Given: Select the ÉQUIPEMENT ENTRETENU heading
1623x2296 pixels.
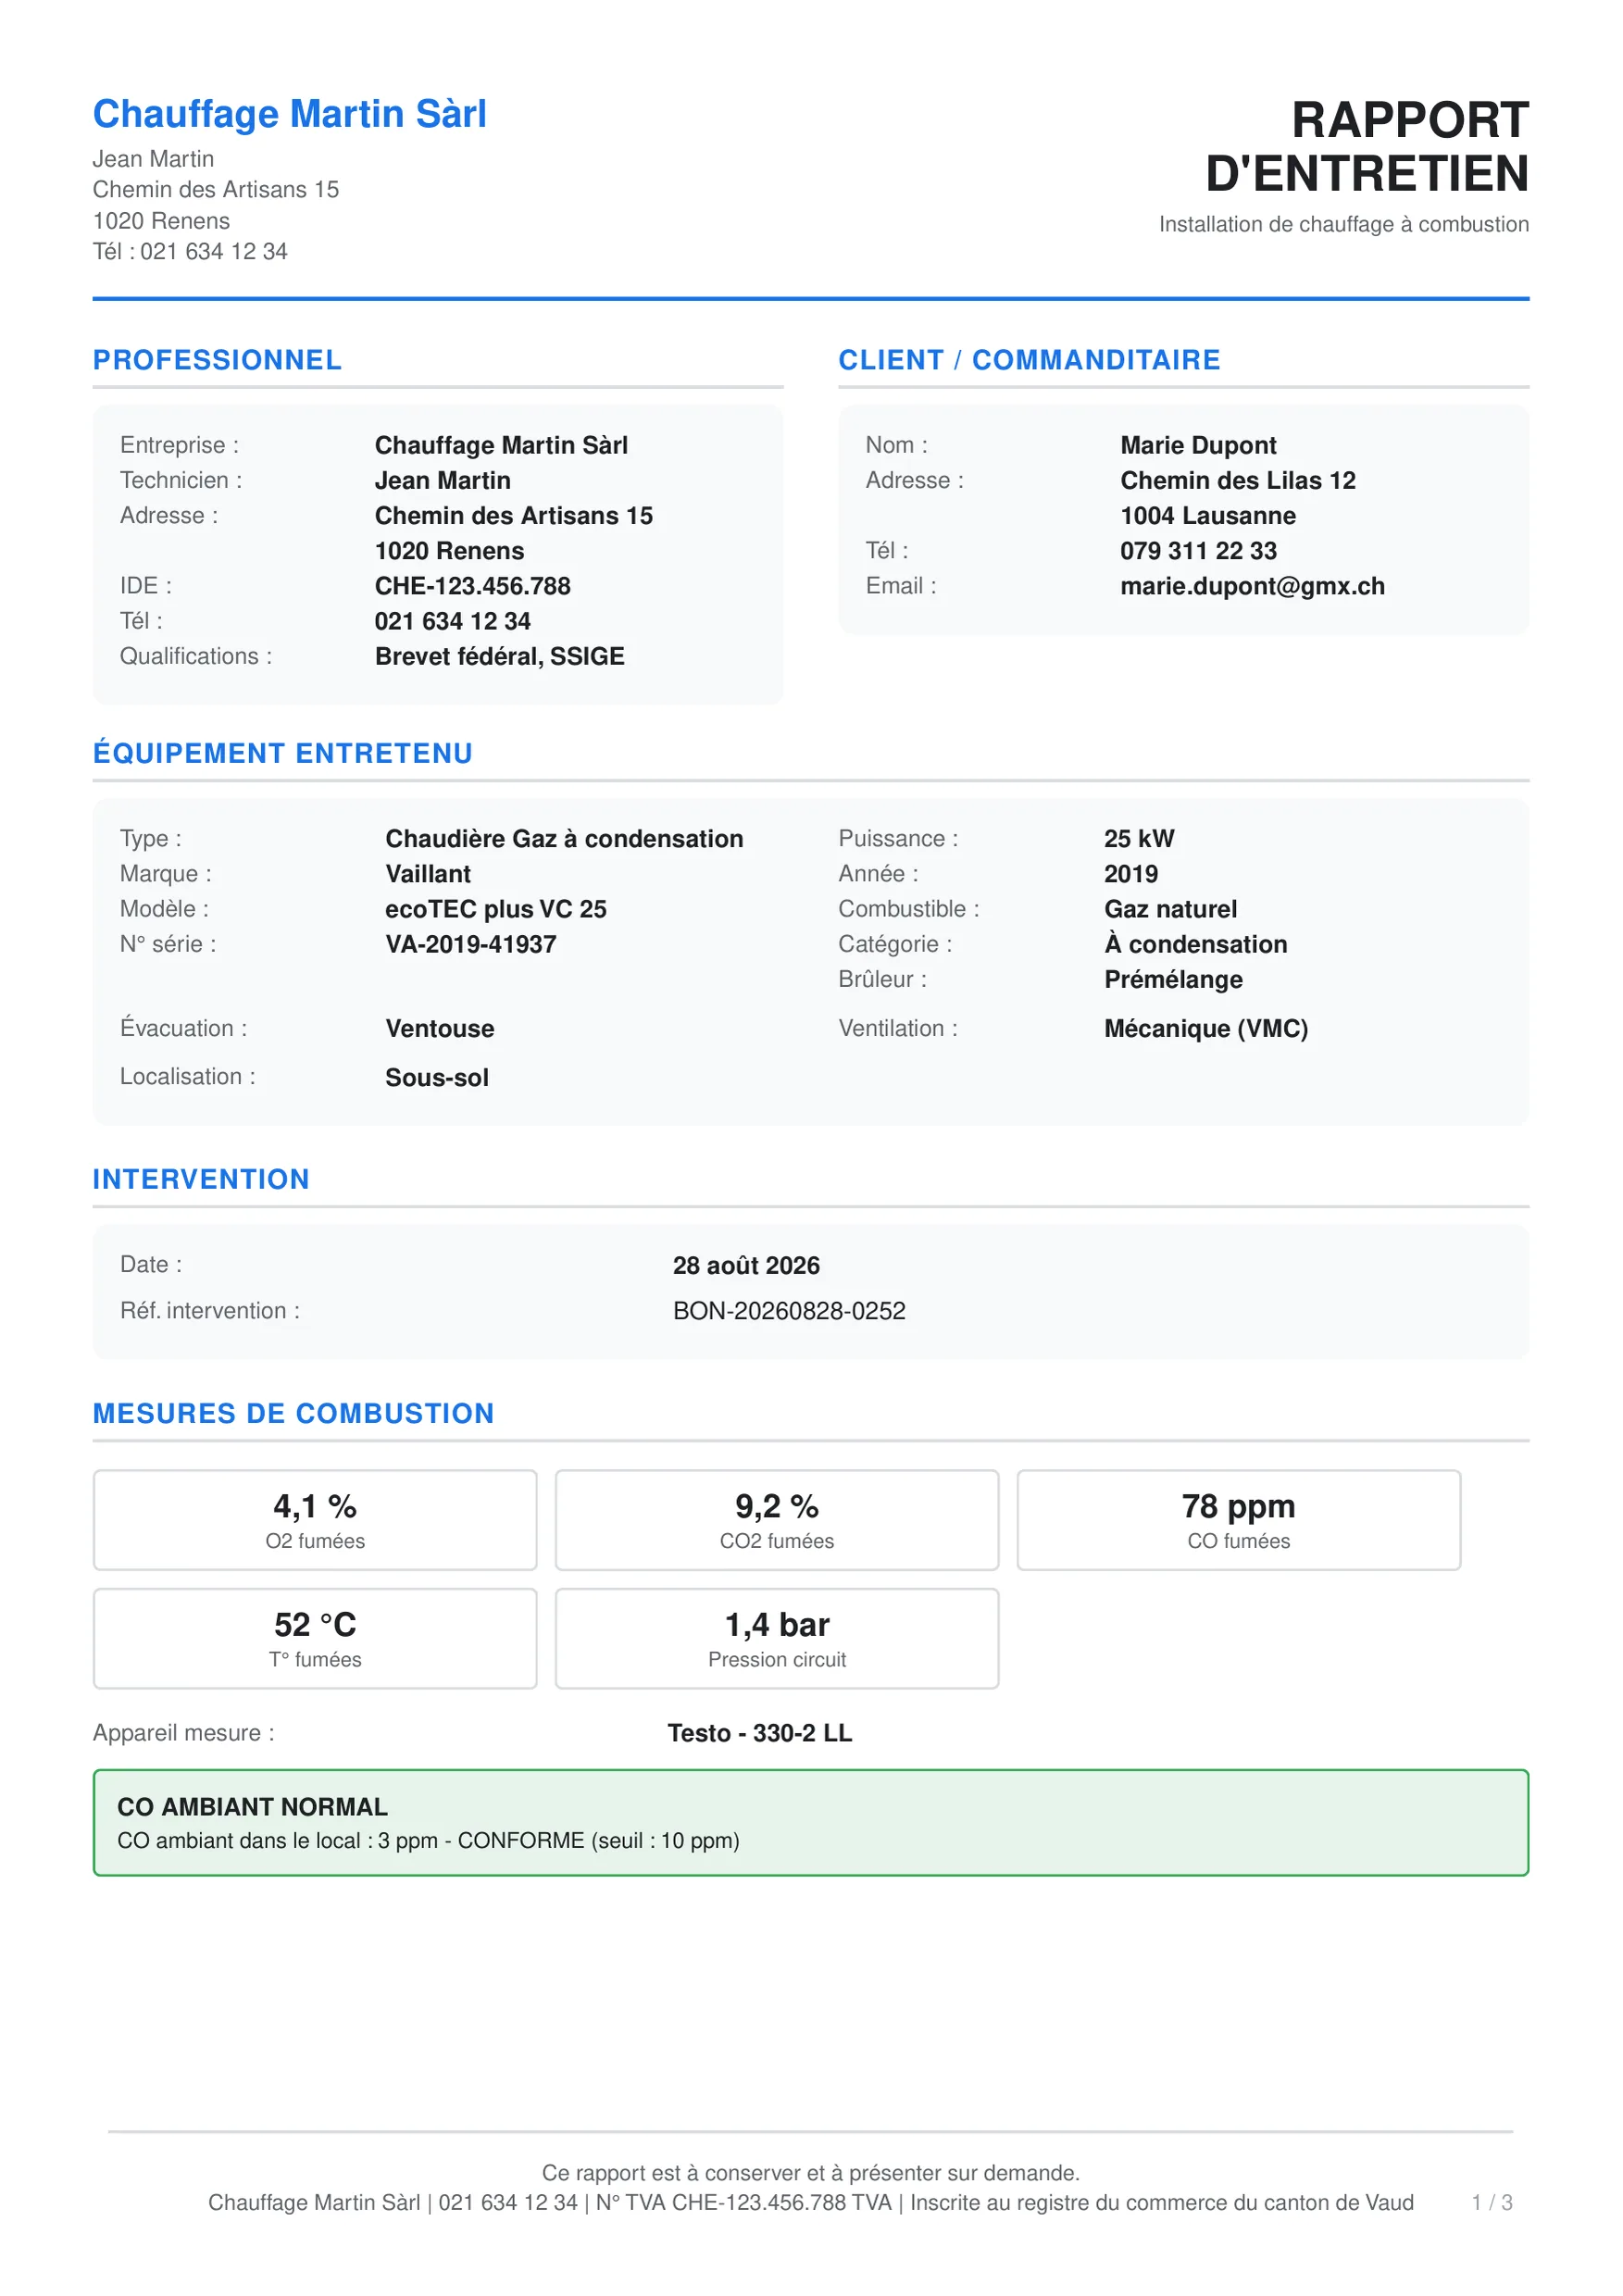Looking at the screenshot, I should click(x=283, y=753).
